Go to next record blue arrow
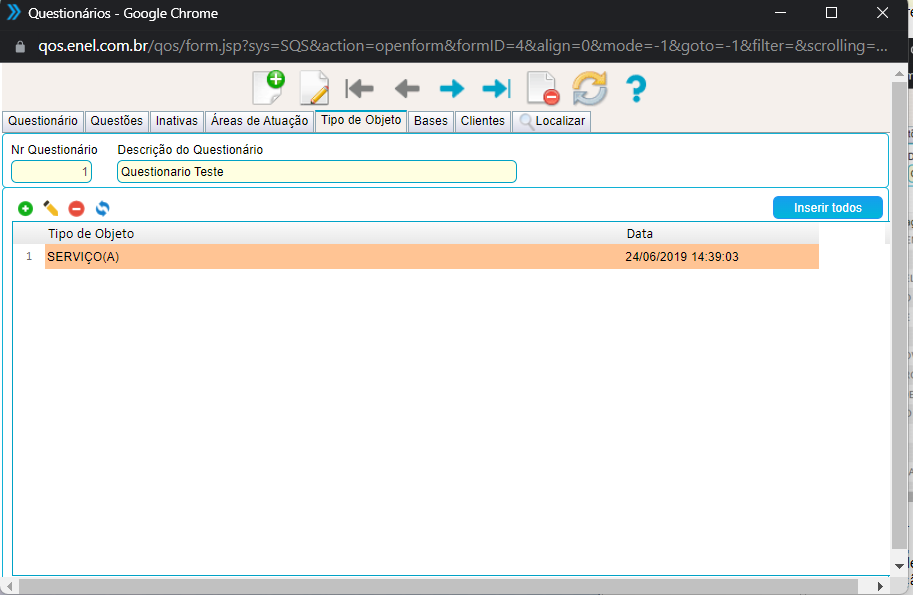The image size is (913, 595). click(452, 88)
